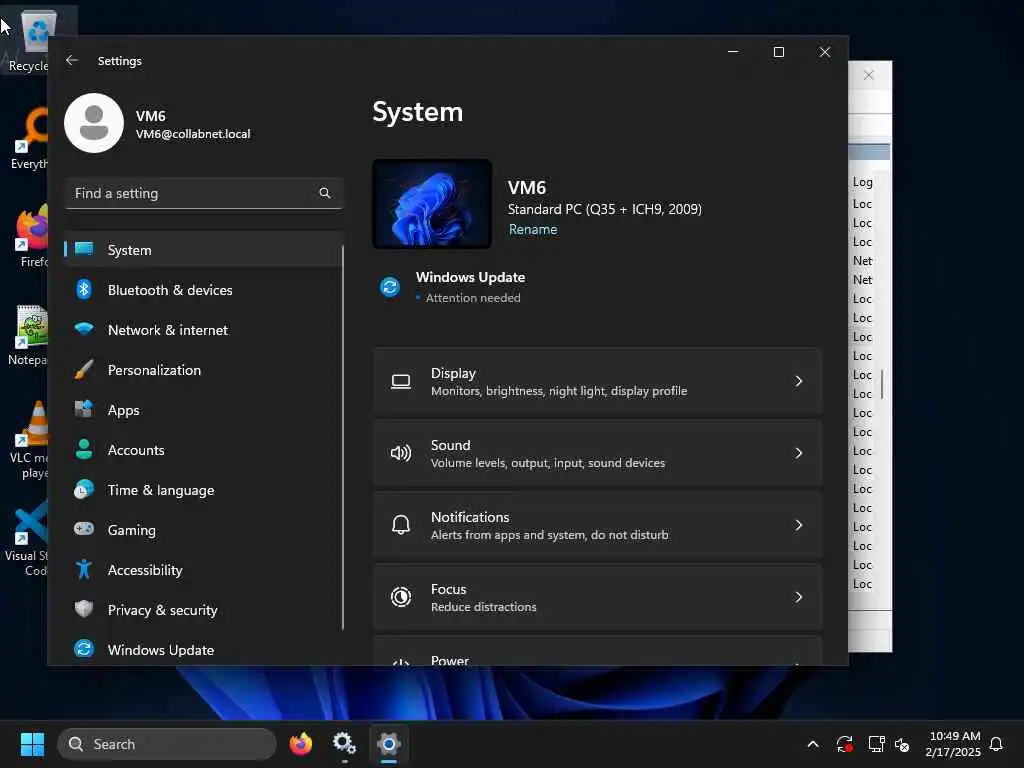The image size is (1024, 768).
Task: Open the Gaming settings section
Action: pos(203,529)
